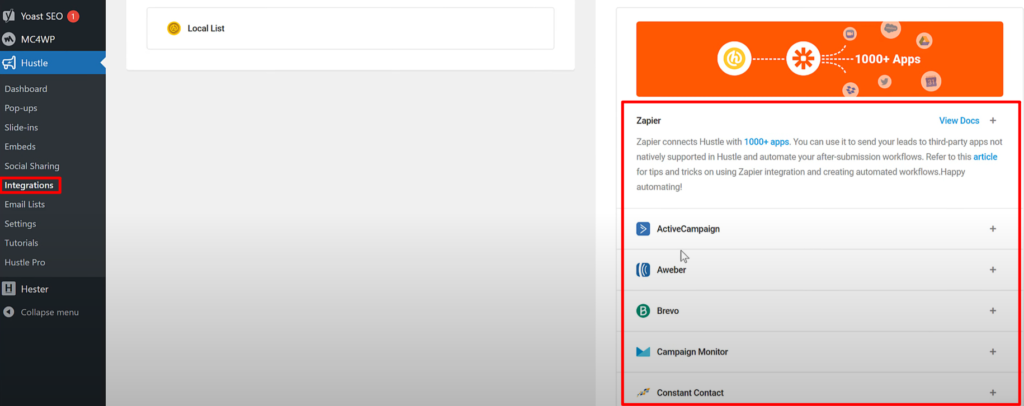Open the Tutorials submenu item
Viewport: 1024px width, 406px height.
[22, 243]
